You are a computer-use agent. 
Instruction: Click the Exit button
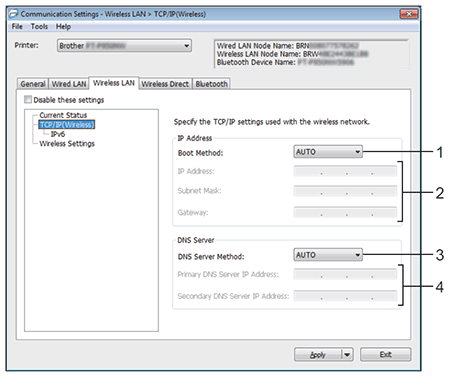point(385,355)
